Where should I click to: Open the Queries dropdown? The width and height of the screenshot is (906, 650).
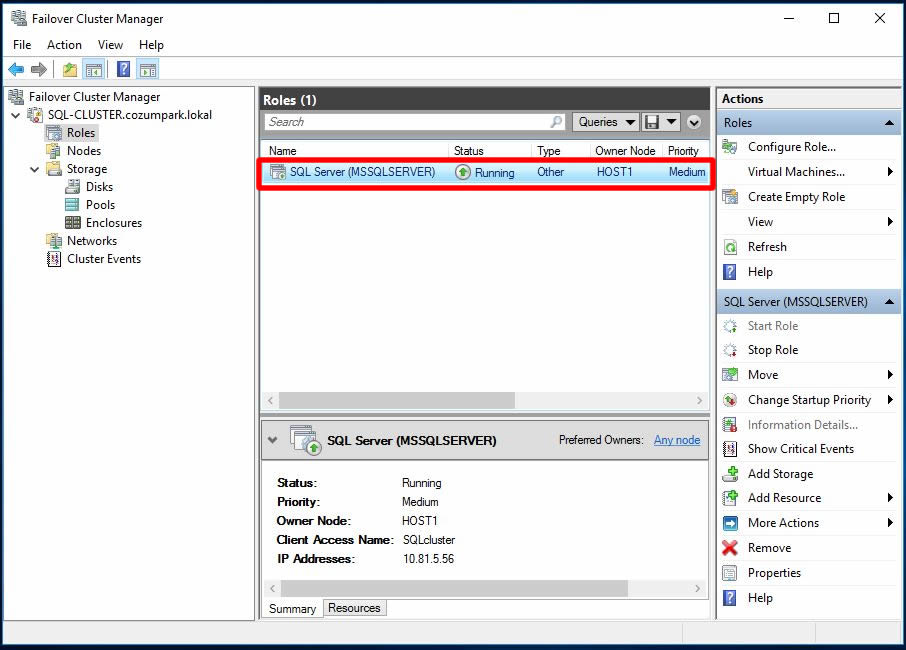click(606, 122)
